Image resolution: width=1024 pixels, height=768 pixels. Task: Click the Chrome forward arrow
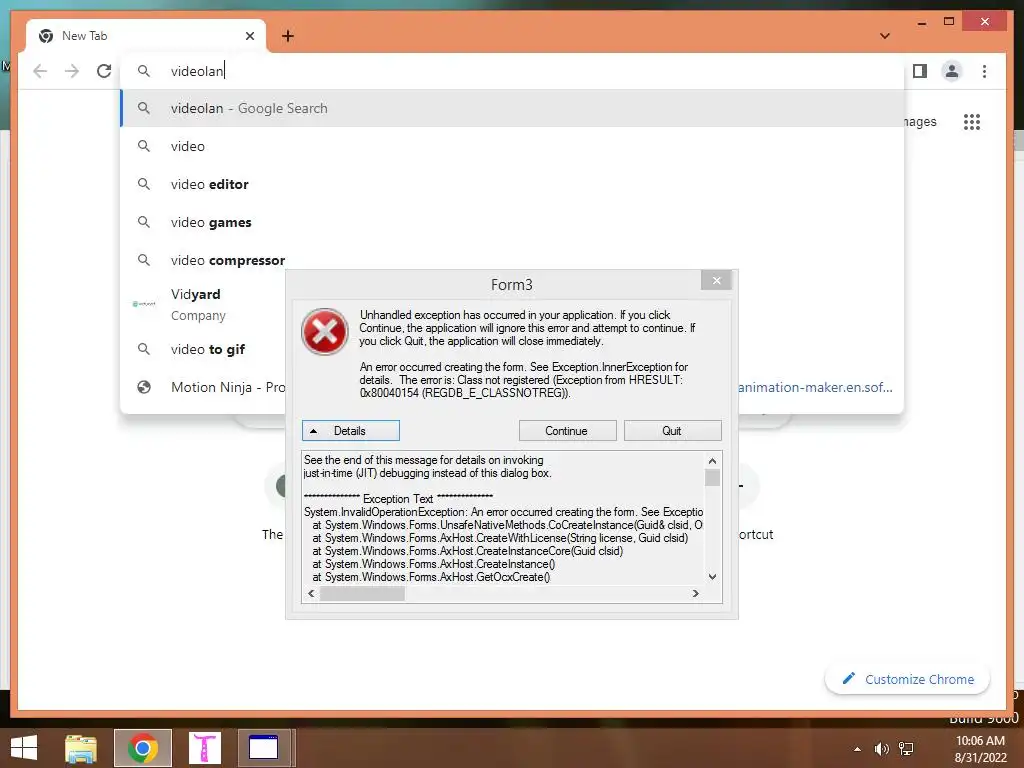(72, 71)
